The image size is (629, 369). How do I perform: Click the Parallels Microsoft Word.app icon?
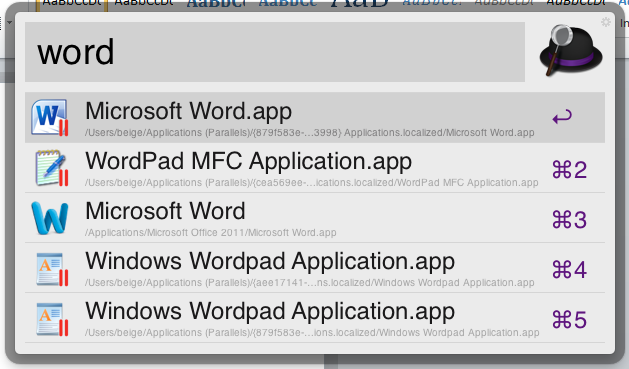pos(50,118)
